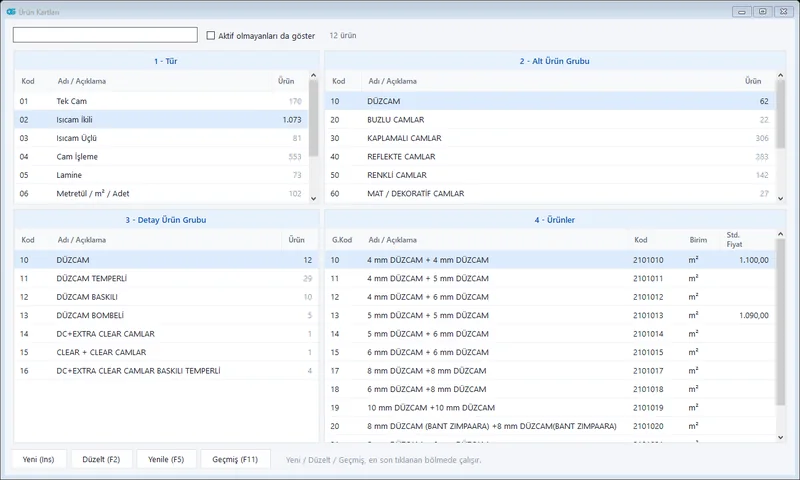Select 'MAT / DEKORATİF CAMLAR' row
Image resolution: width=800 pixels, height=480 pixels.
[550, 193]
